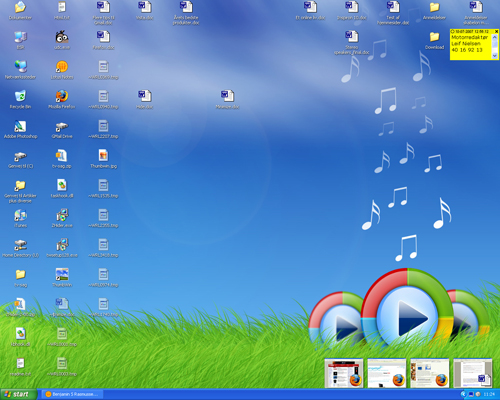Select the Minimize.doc document icon
Image resolution: width=500 pixels, height=400 pixels.
(x=227, y=96)
